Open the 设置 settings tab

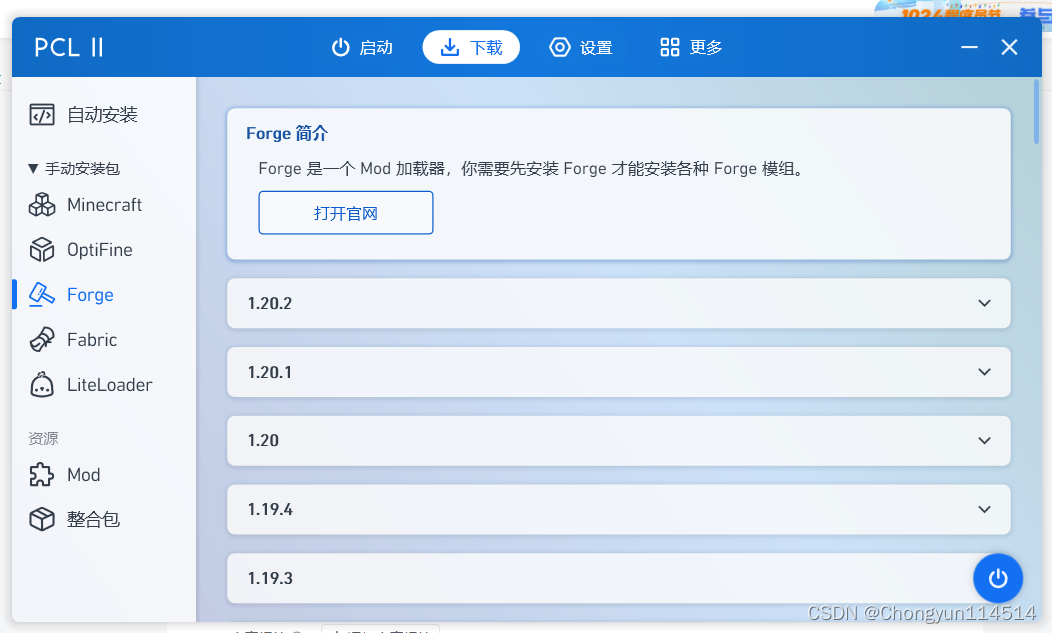pos(581,48)
